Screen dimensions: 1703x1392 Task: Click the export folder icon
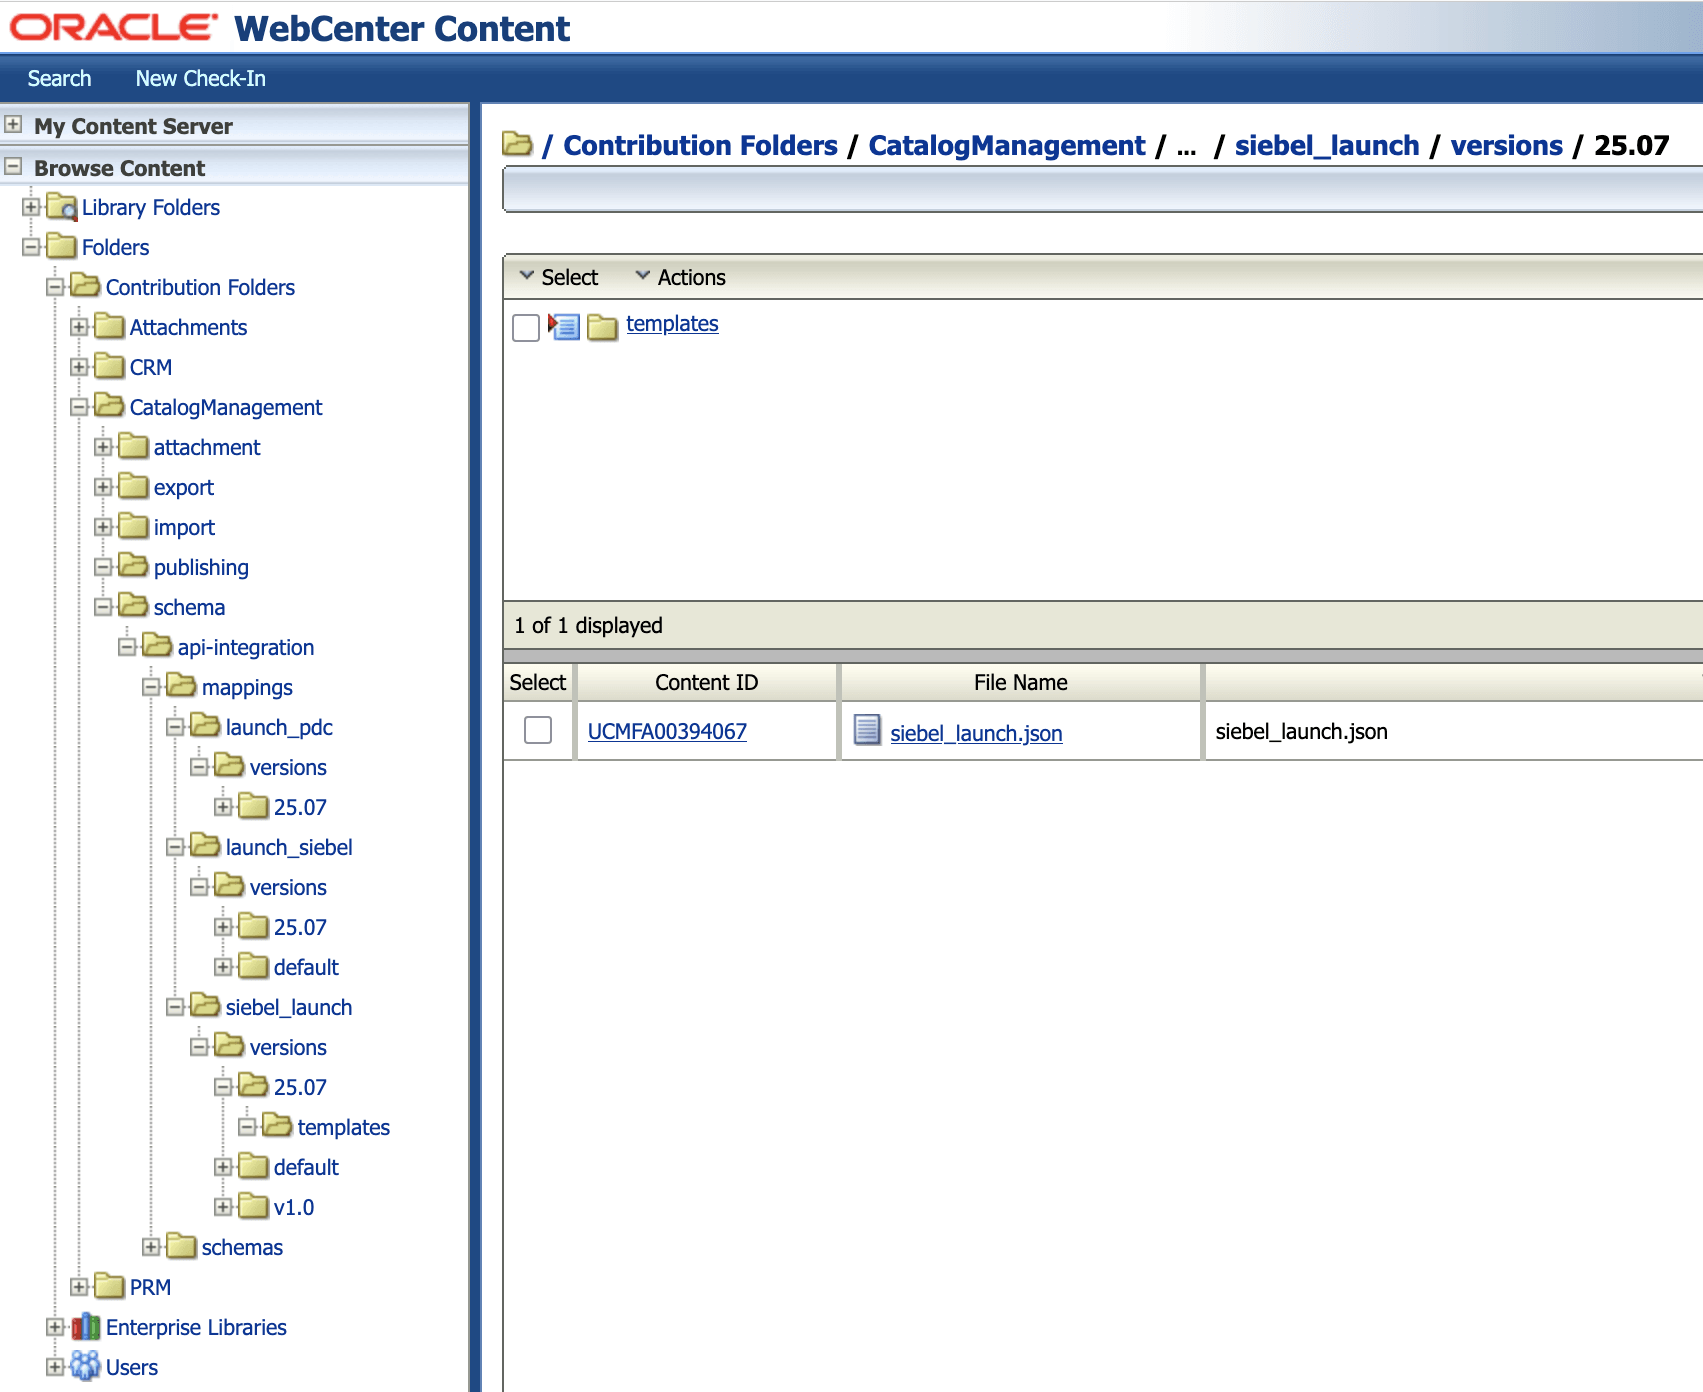(x=133, y=487)
